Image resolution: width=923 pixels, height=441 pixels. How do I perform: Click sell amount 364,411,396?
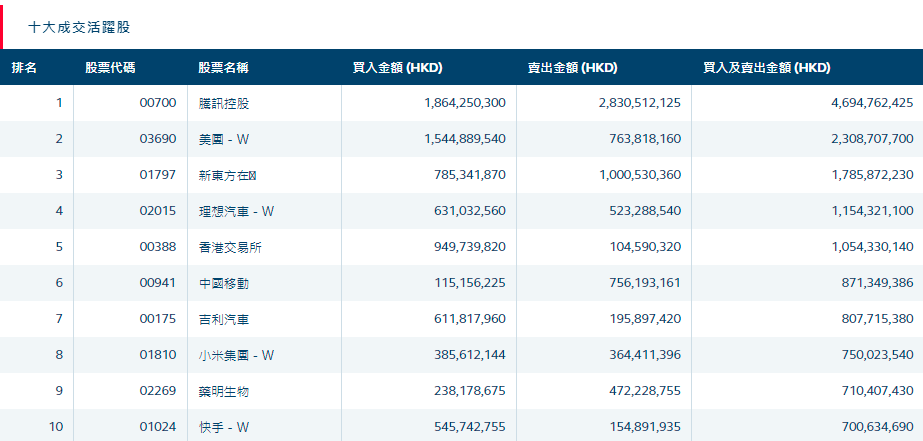tap(647, 355)
